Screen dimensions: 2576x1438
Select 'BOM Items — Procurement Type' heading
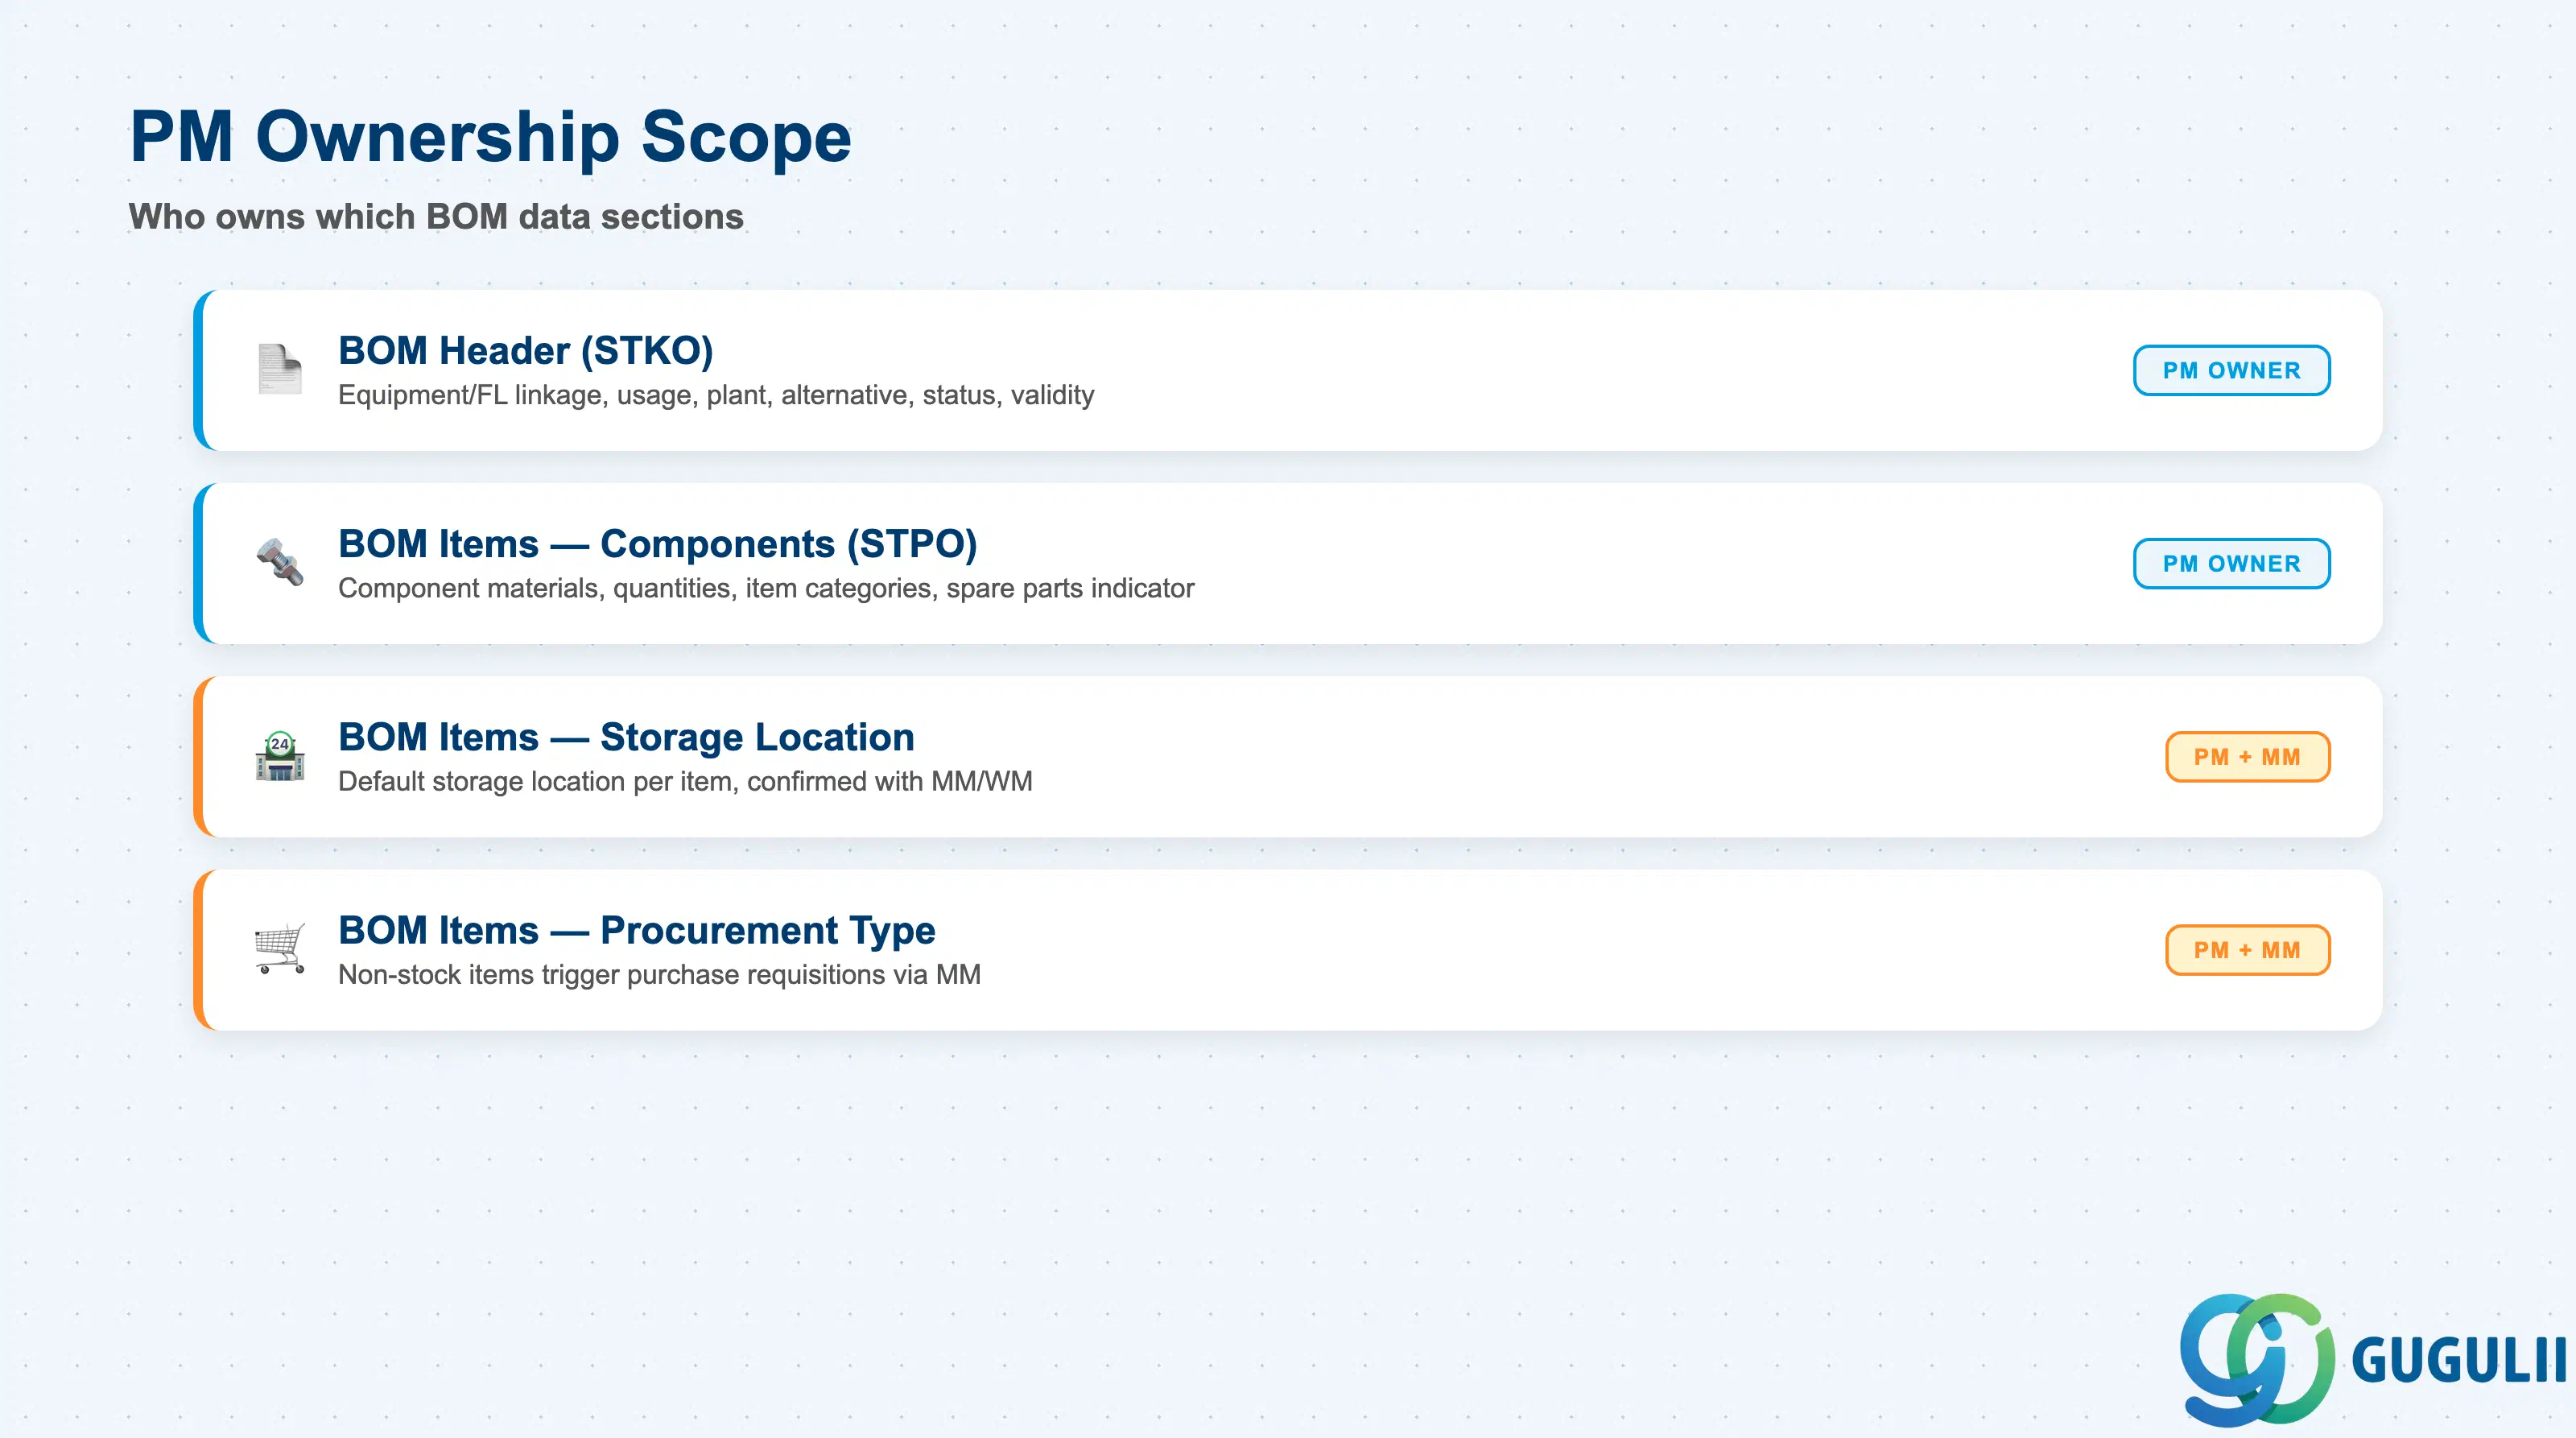click(x=637, y=930)
